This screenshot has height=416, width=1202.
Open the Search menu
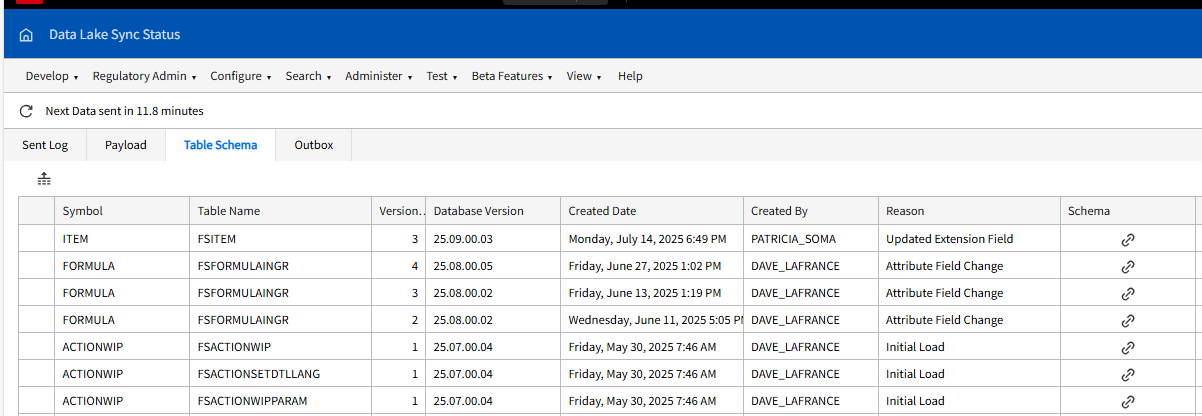pyautogui.click(x=308, y=76)
